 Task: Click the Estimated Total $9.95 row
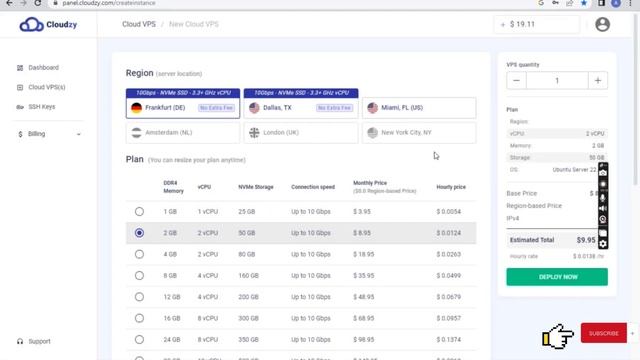(x=553, y=240)
